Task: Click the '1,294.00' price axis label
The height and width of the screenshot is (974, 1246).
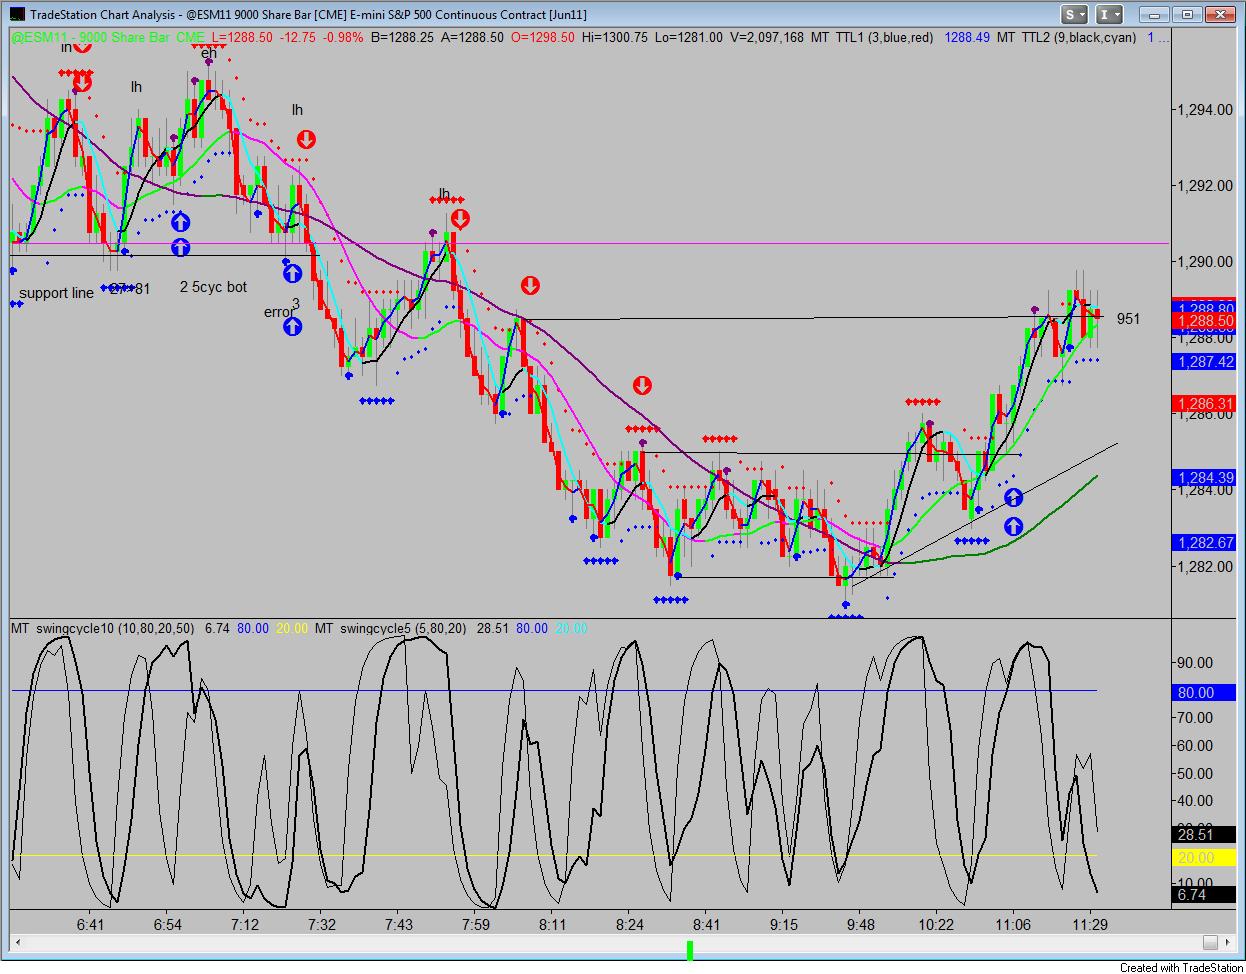Action: [x=1205, y=110]
